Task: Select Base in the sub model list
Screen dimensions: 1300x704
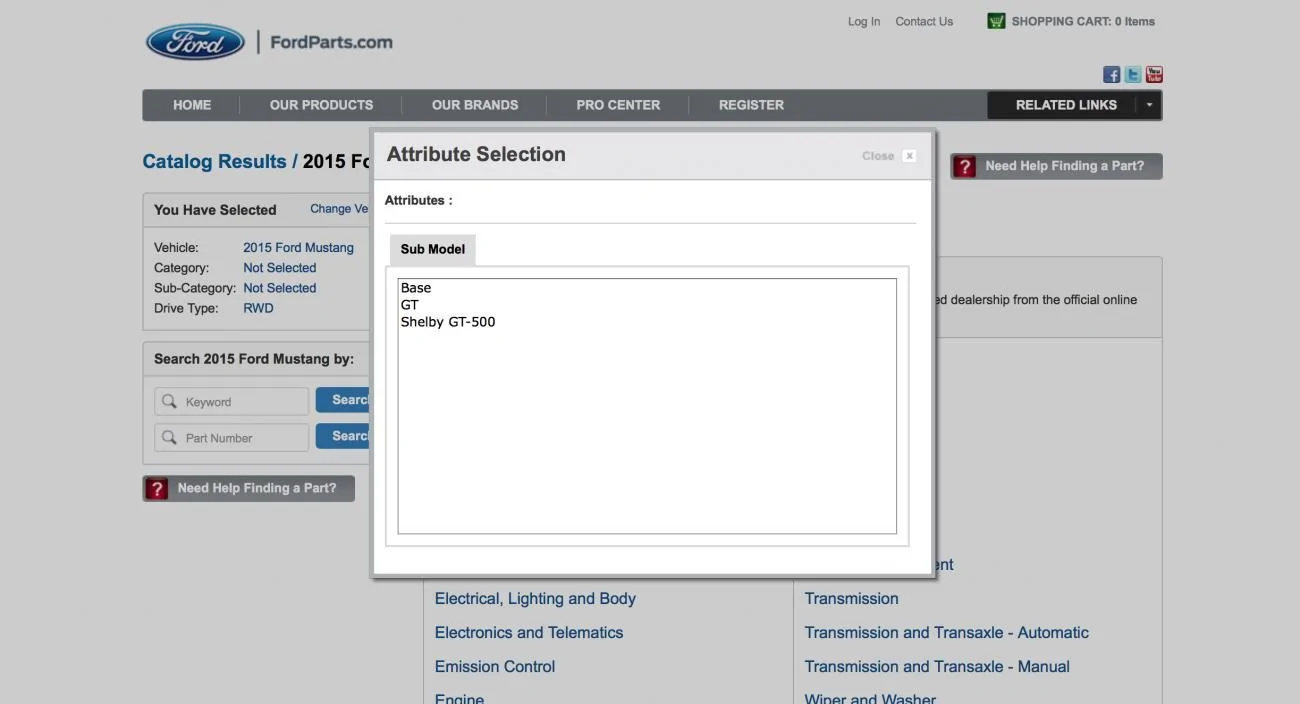Action: 416,288
